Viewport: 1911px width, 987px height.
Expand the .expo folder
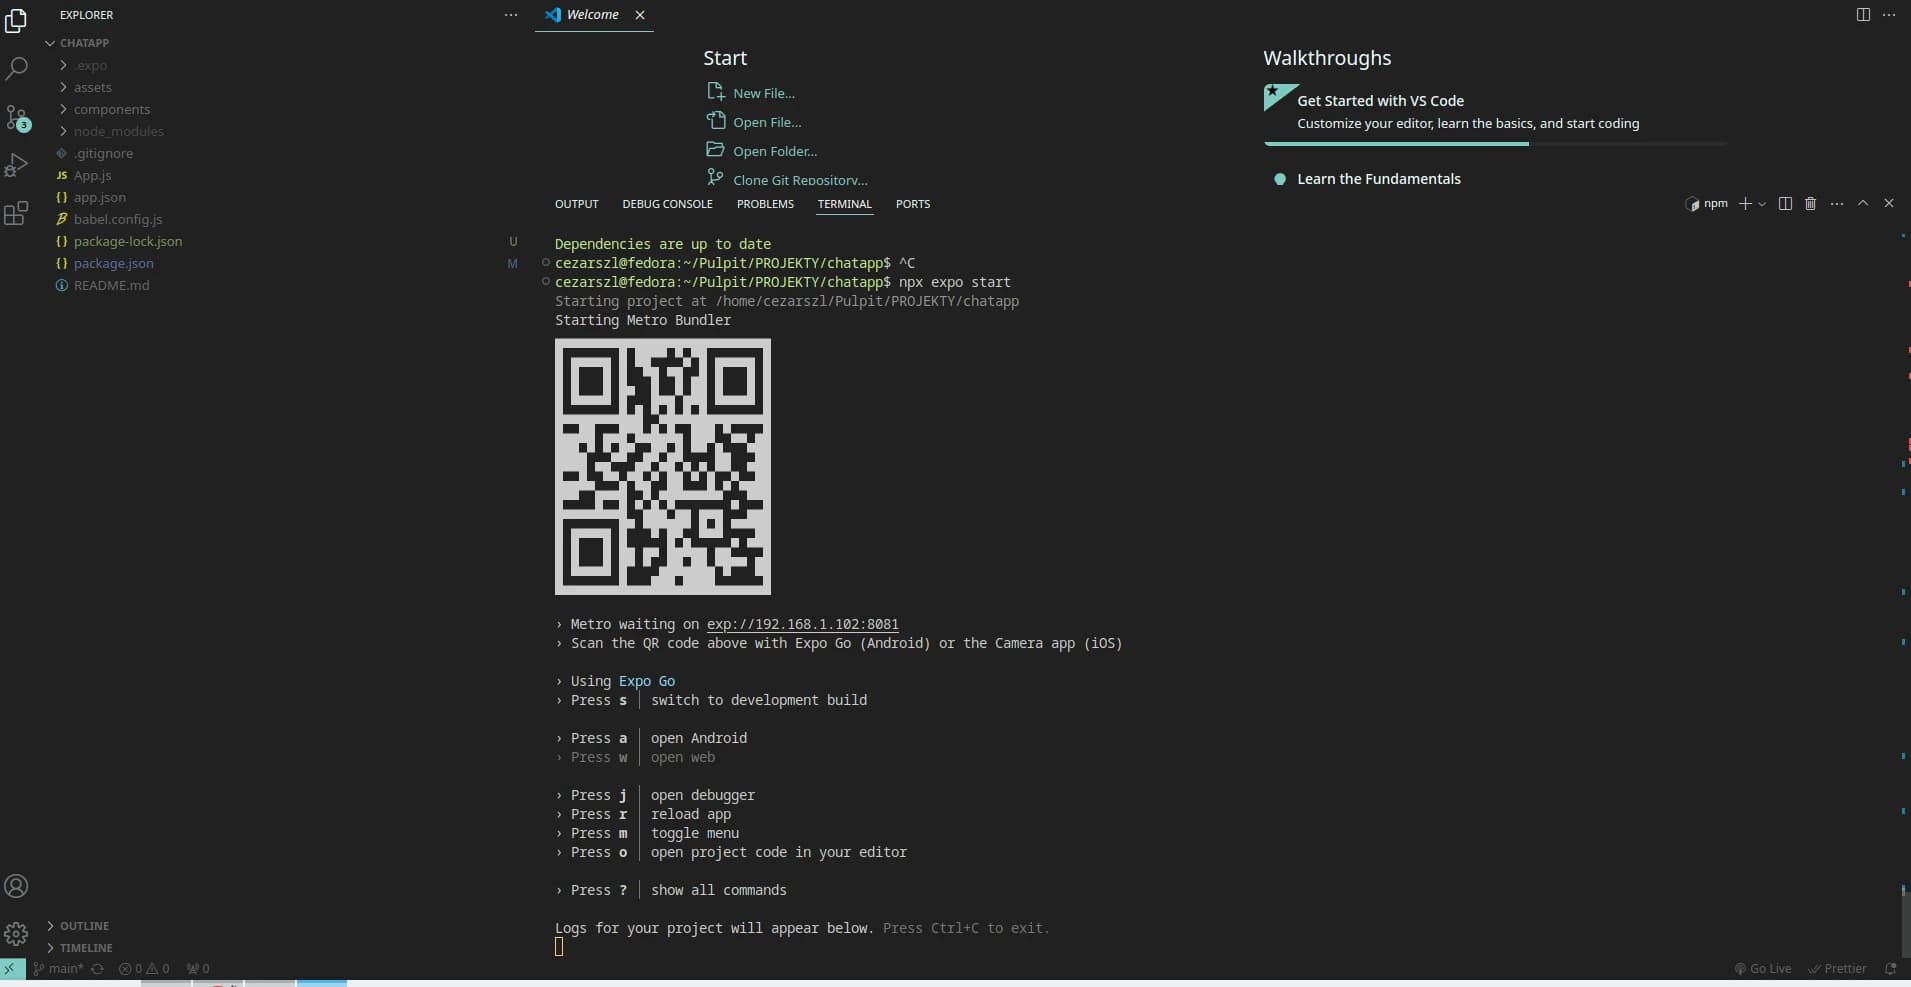pos(90,65)
